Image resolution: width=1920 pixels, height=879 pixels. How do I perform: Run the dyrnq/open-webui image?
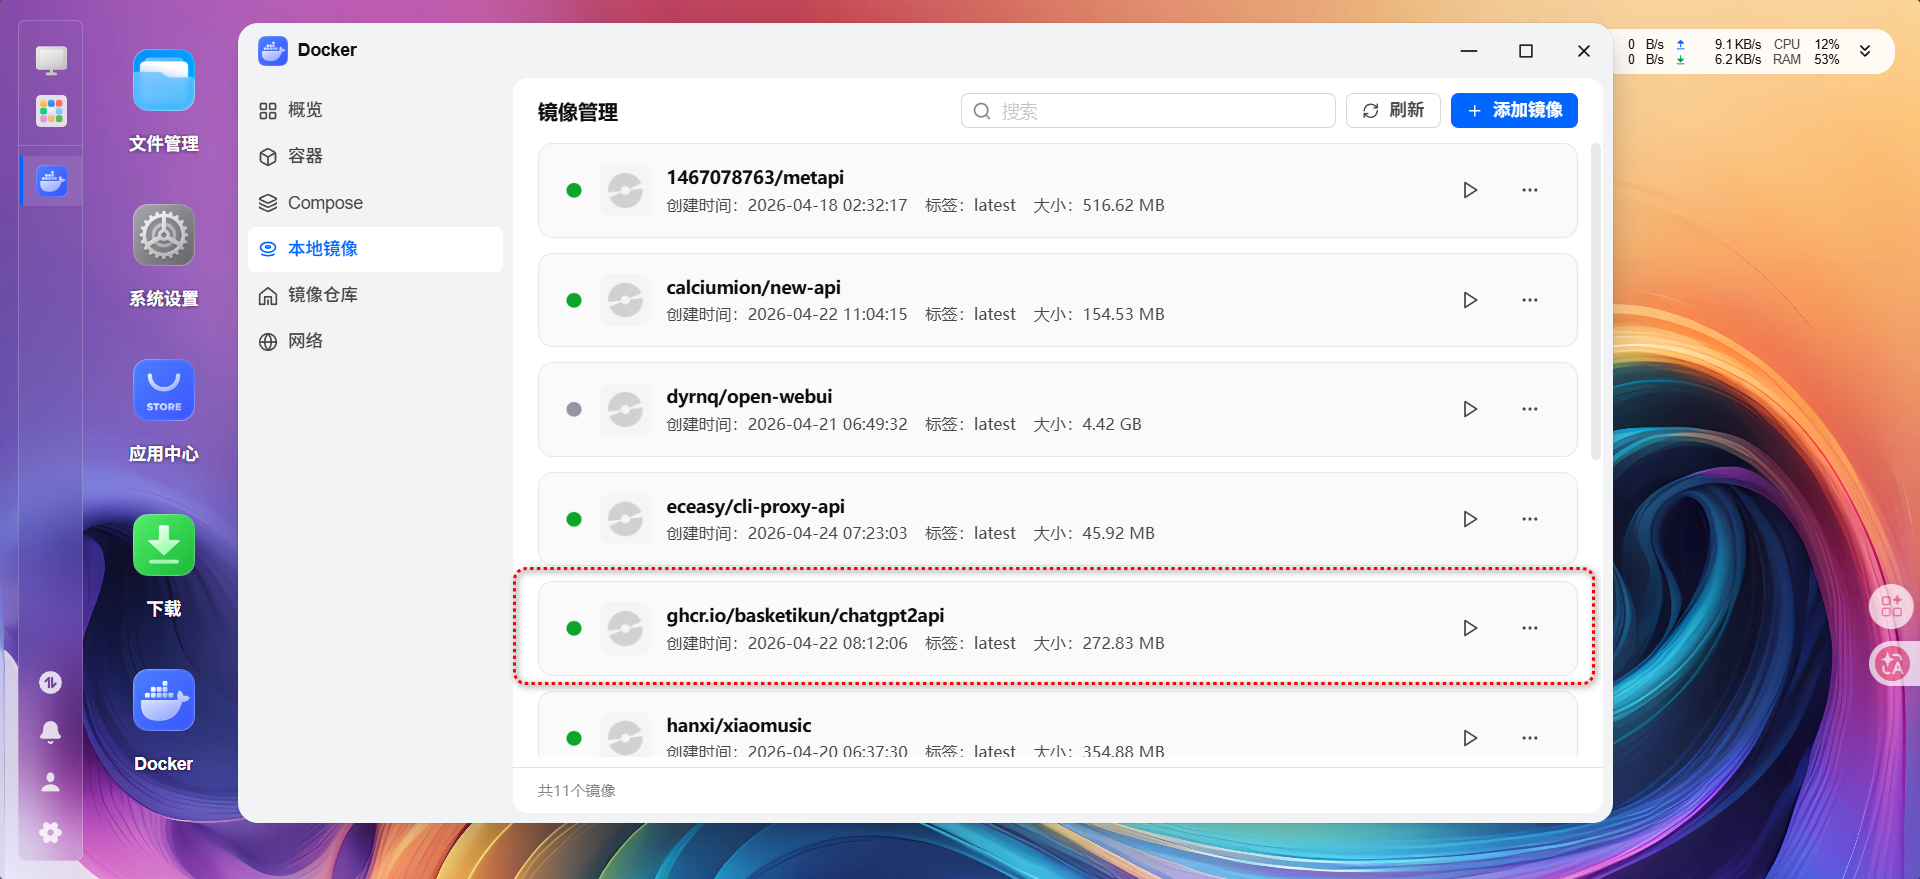pos(1470,409)
